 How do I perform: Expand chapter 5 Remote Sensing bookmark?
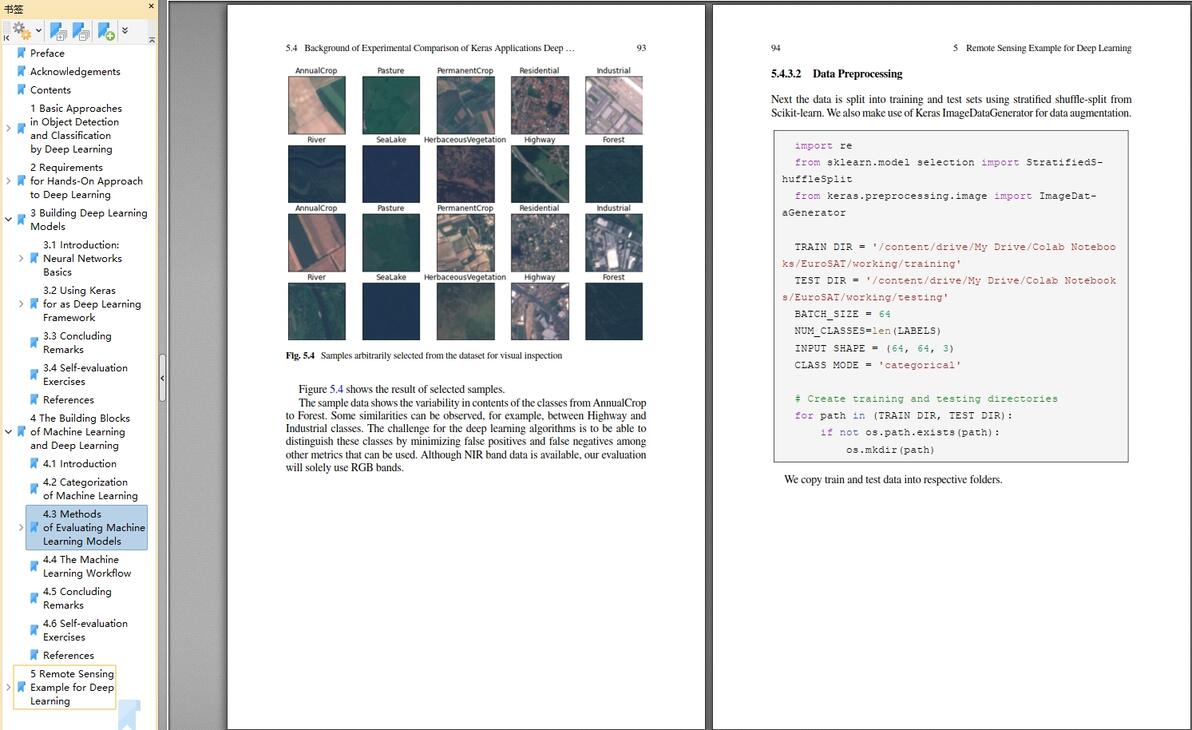[8, 687]
